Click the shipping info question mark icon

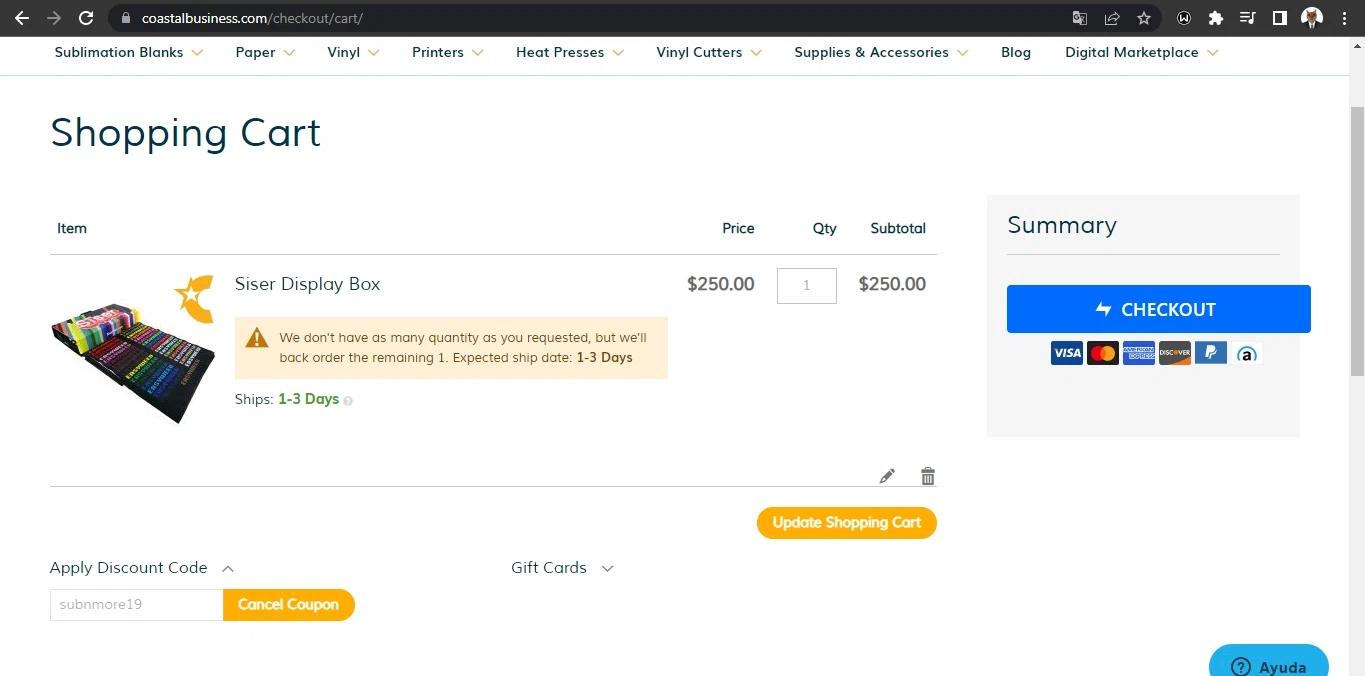(x=348, y=401)
